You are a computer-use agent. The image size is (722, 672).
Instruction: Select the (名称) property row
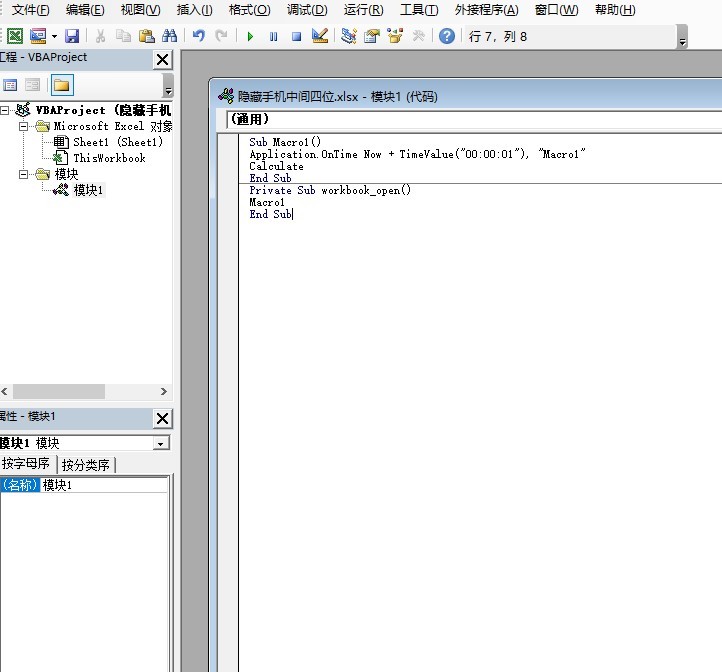click(x=19, y=485)
